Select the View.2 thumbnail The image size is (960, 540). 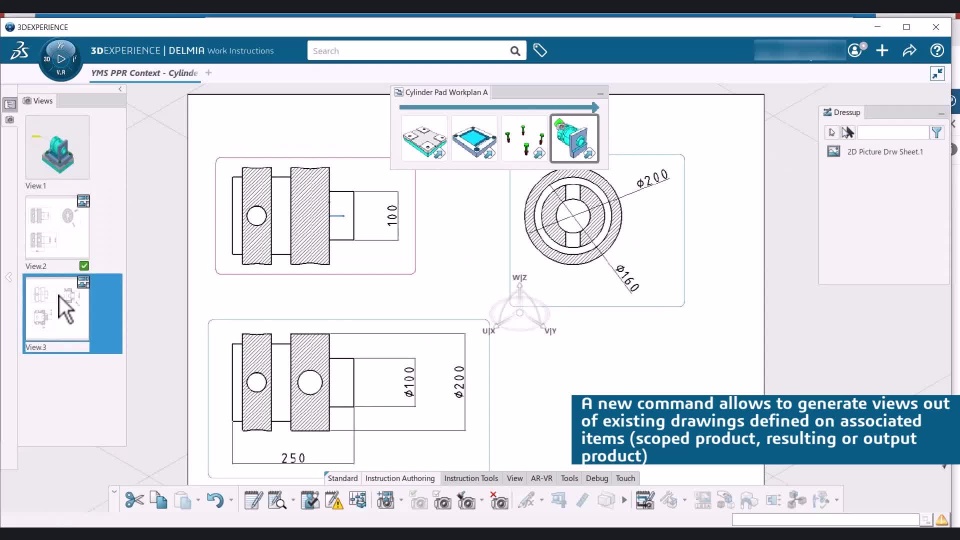[58, 227]
